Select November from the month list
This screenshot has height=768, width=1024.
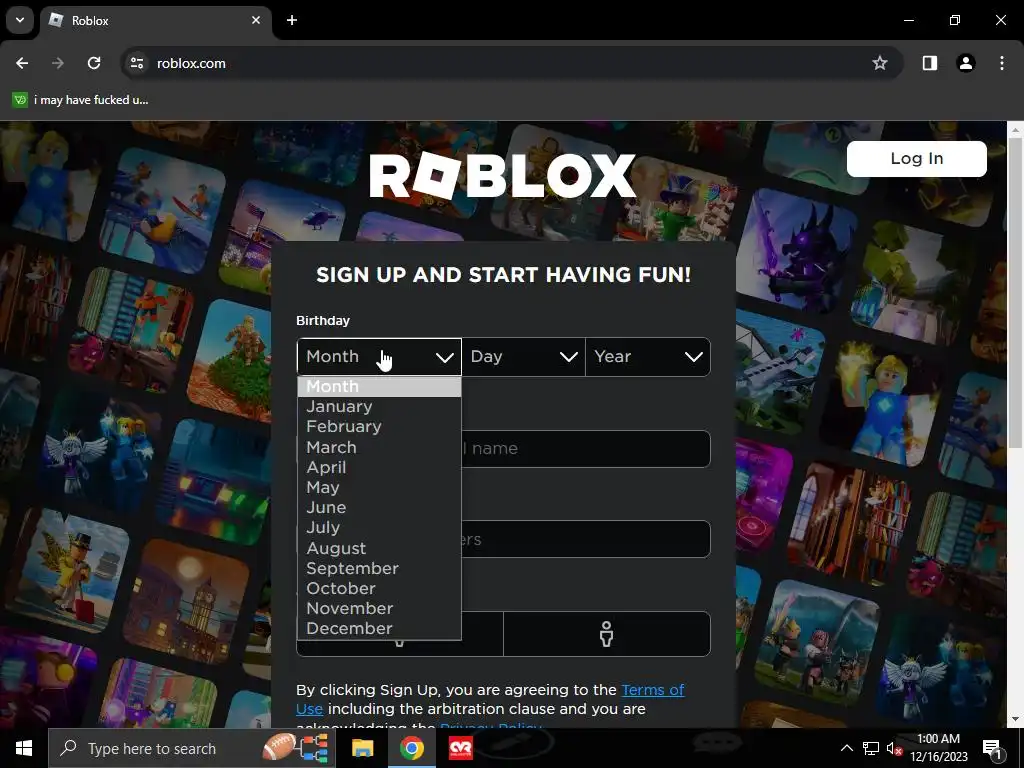click(x=379, y=609)
